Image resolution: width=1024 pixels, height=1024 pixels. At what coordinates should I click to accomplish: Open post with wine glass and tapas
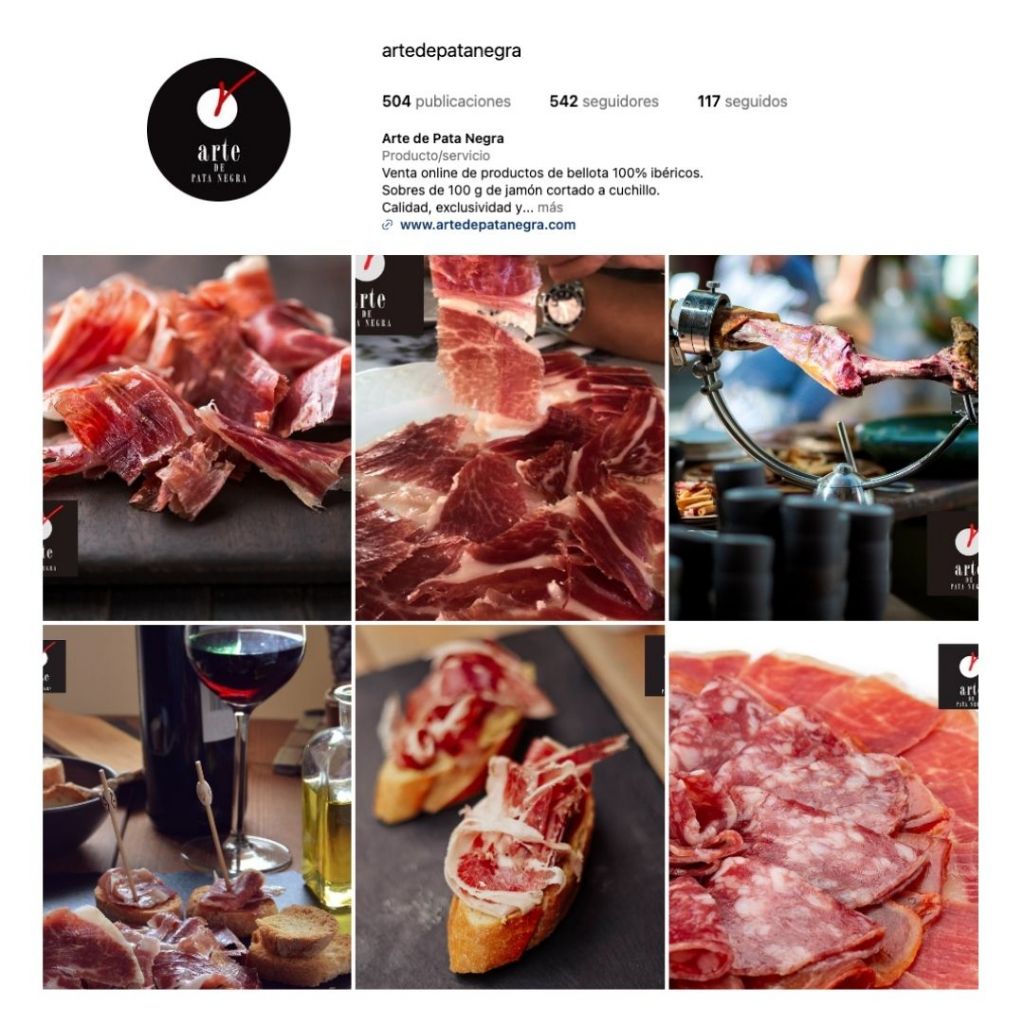197,807
